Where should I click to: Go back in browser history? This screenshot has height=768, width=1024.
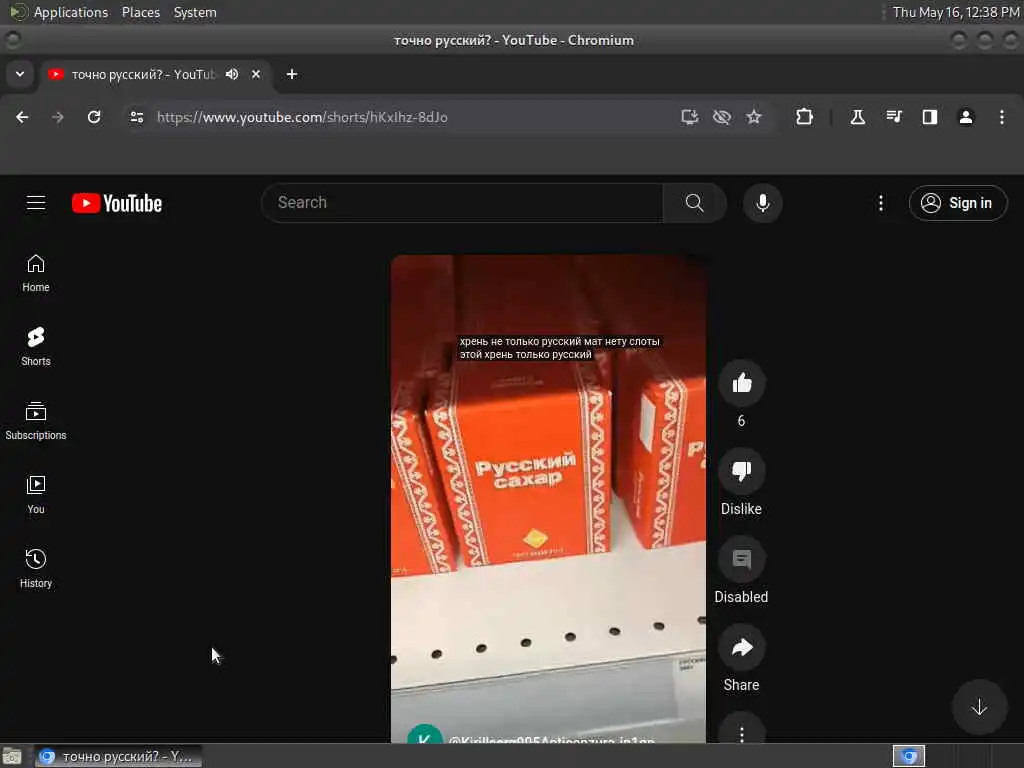22,117
